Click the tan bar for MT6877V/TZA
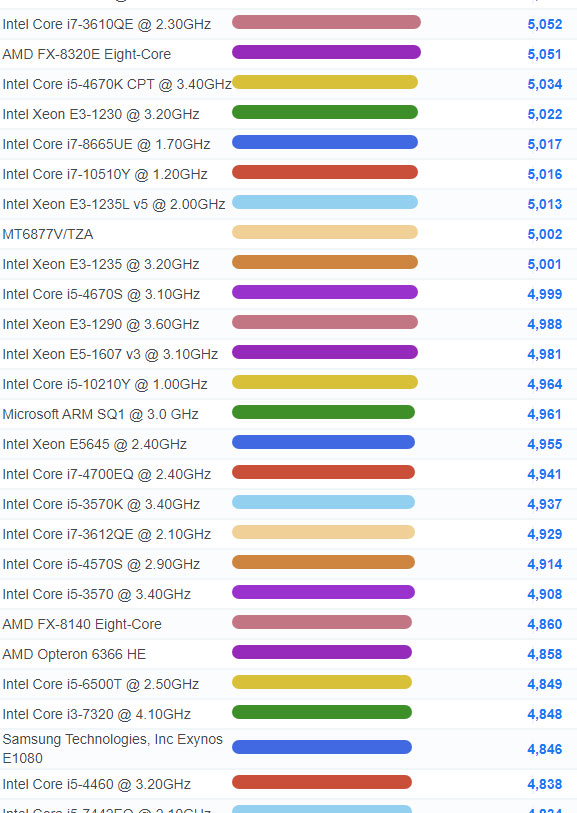Image resolution: width=577 pixels, height=813 pixels. (325, 233)
